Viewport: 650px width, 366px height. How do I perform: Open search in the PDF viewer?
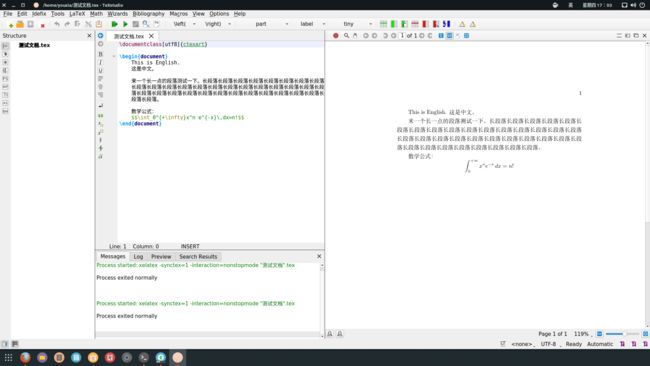tap(346, 36)
